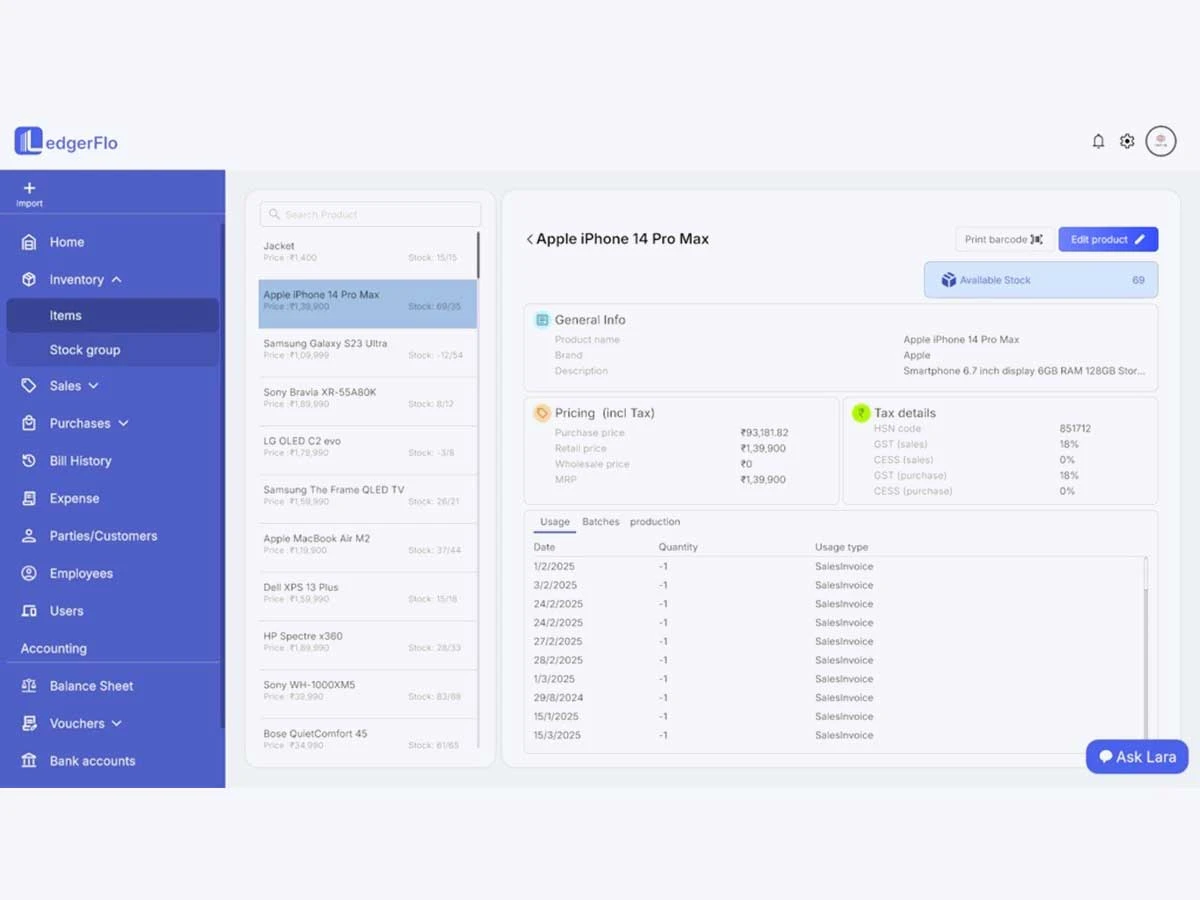The height and width of the screenshot is (900, 1200).
Task: Click the Import plus icon
Action: coord(29,188)
